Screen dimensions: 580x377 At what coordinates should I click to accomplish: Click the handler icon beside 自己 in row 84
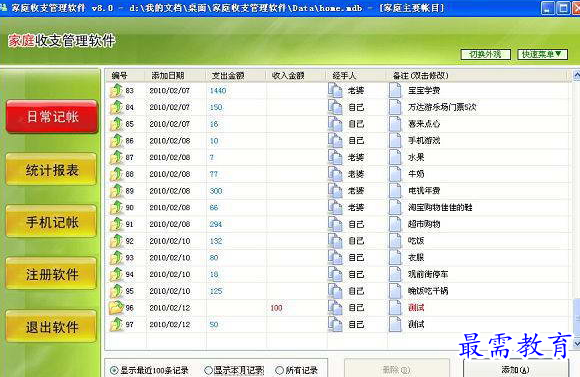coord(335,107)
